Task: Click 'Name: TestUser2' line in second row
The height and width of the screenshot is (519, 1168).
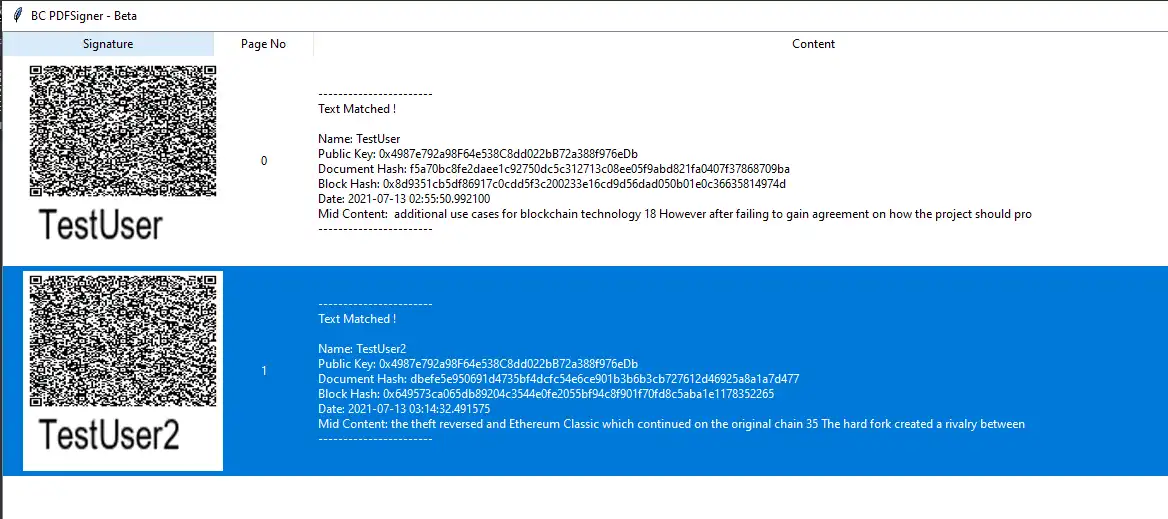Action: point(362,348)
